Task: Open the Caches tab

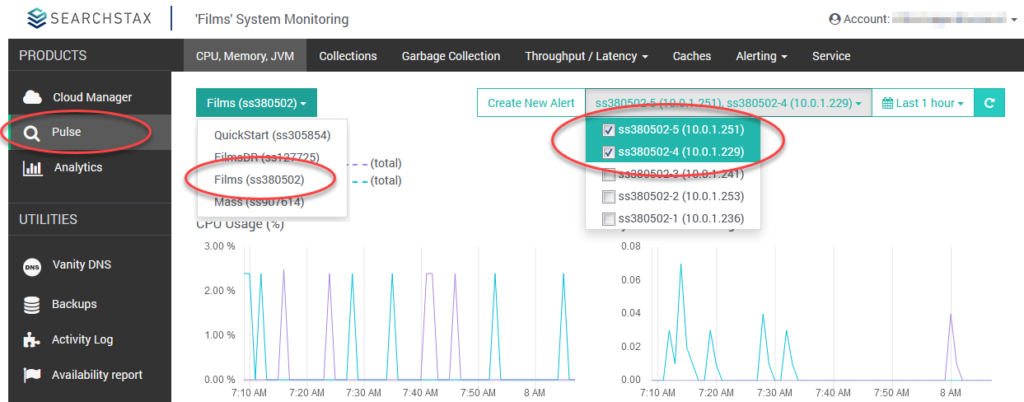Action: (692, 56)
